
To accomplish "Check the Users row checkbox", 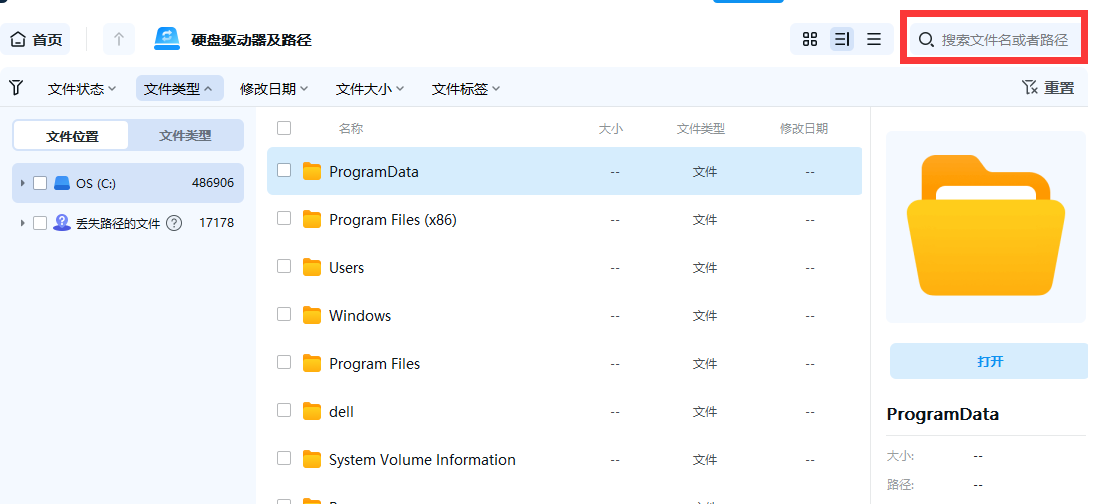I will [284, 267].
